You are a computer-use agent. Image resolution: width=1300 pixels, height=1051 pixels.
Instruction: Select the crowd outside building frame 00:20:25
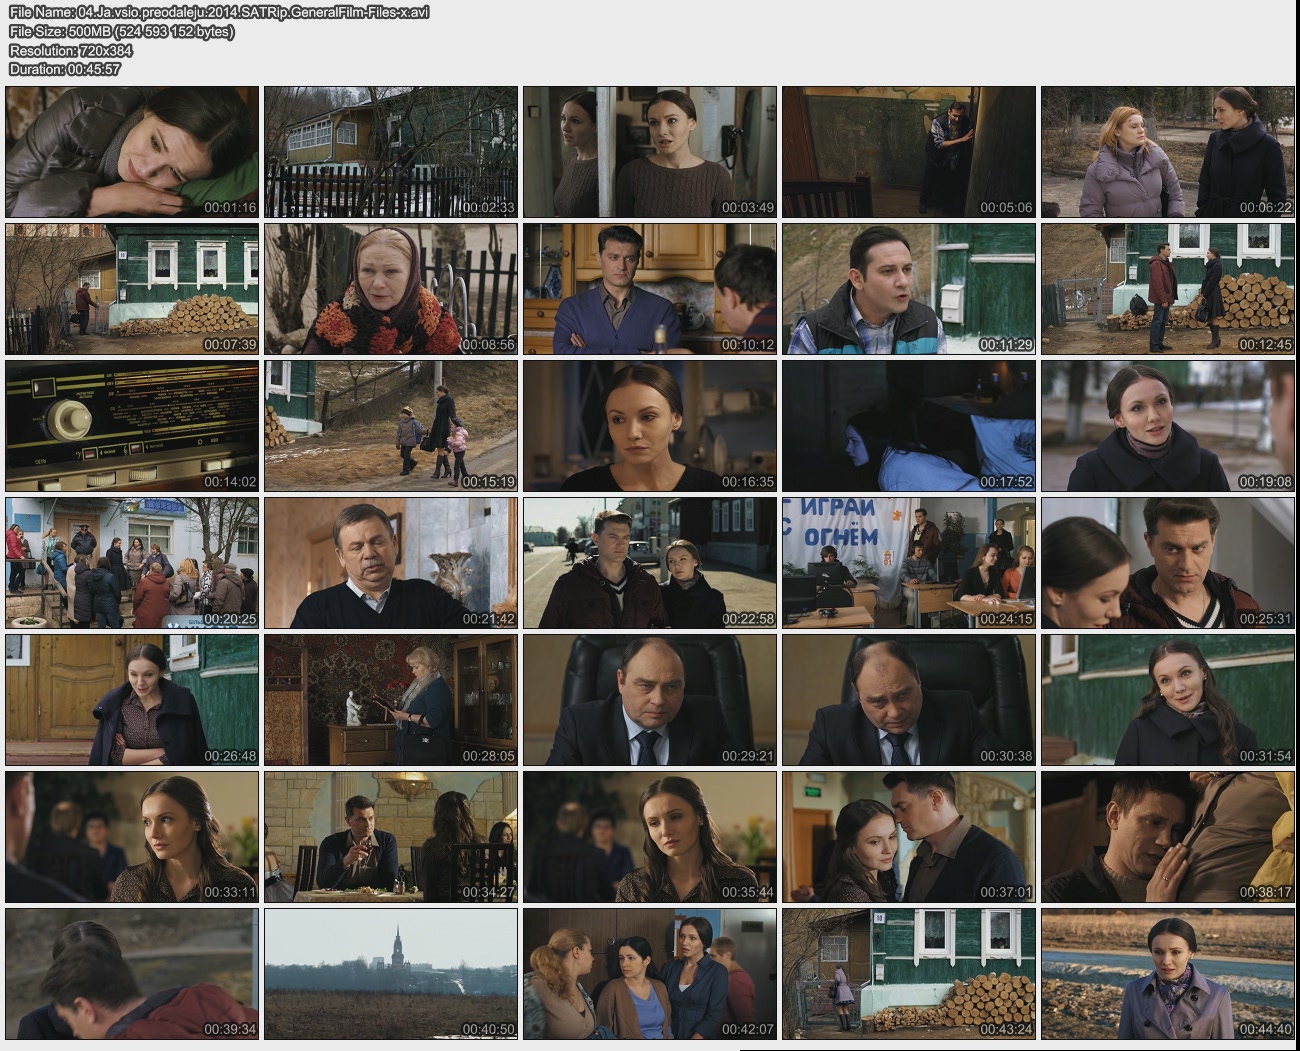coord(132,563)
